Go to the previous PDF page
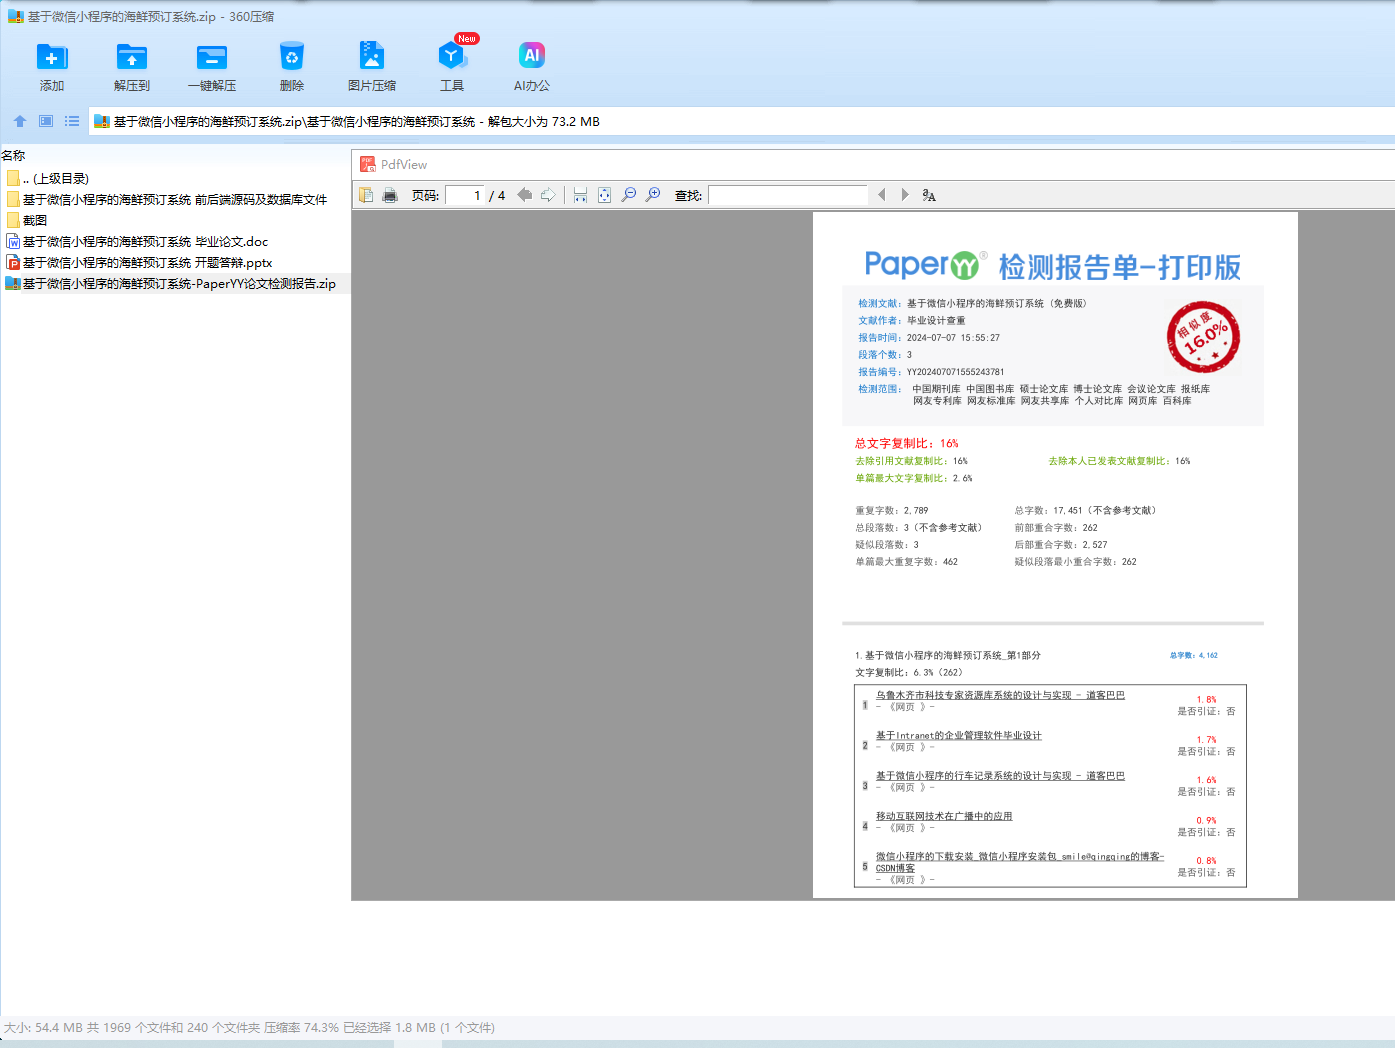 [524, 195]
